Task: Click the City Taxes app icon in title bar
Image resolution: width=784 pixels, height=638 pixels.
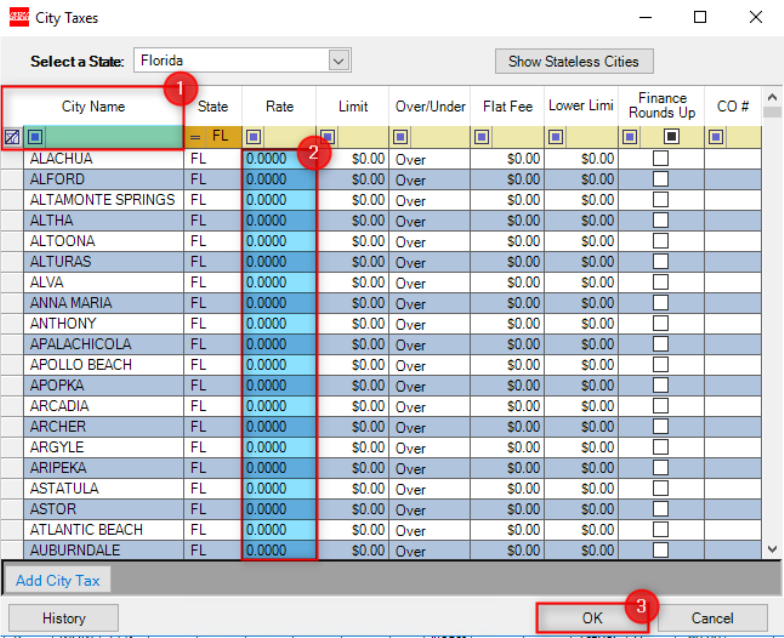Action: pos(20,18)
